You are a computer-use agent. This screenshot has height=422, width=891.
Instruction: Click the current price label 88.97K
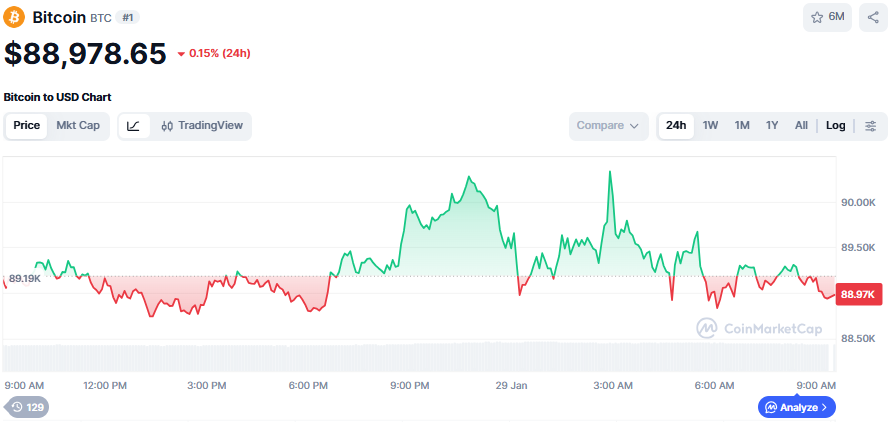[859, 294]
